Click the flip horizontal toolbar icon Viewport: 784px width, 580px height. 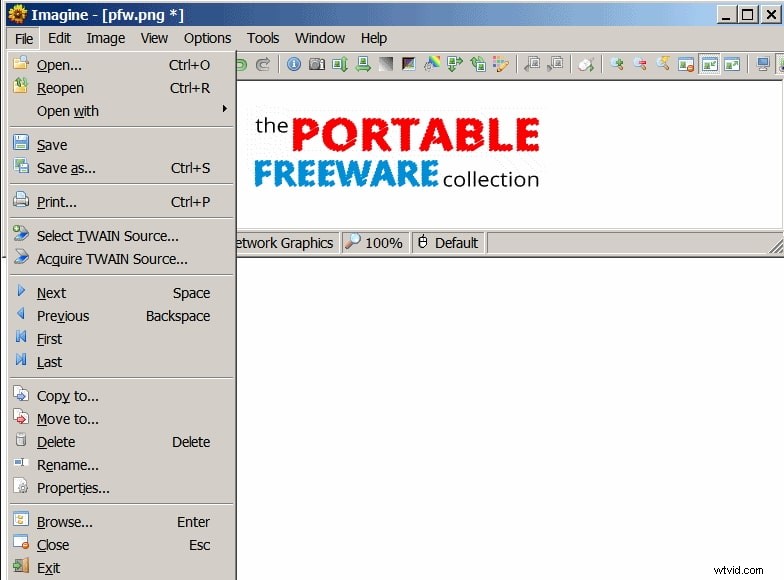(363, 64)
